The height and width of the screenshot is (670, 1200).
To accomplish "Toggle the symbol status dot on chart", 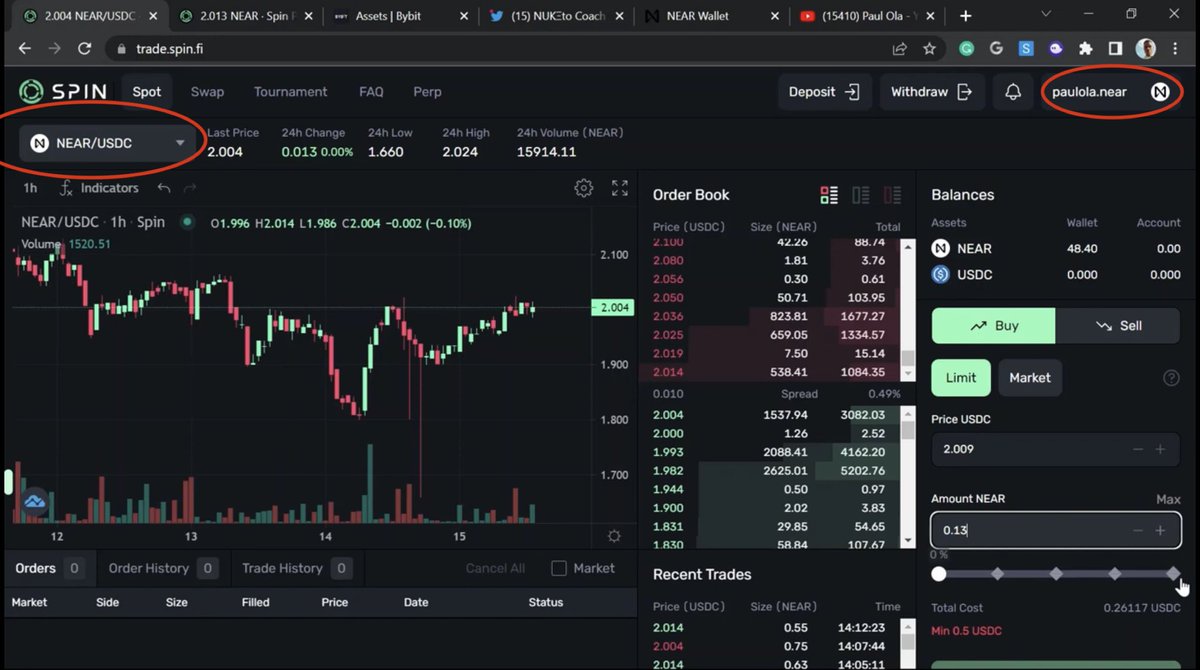I will pyautogui.click(x=186, y=222).
